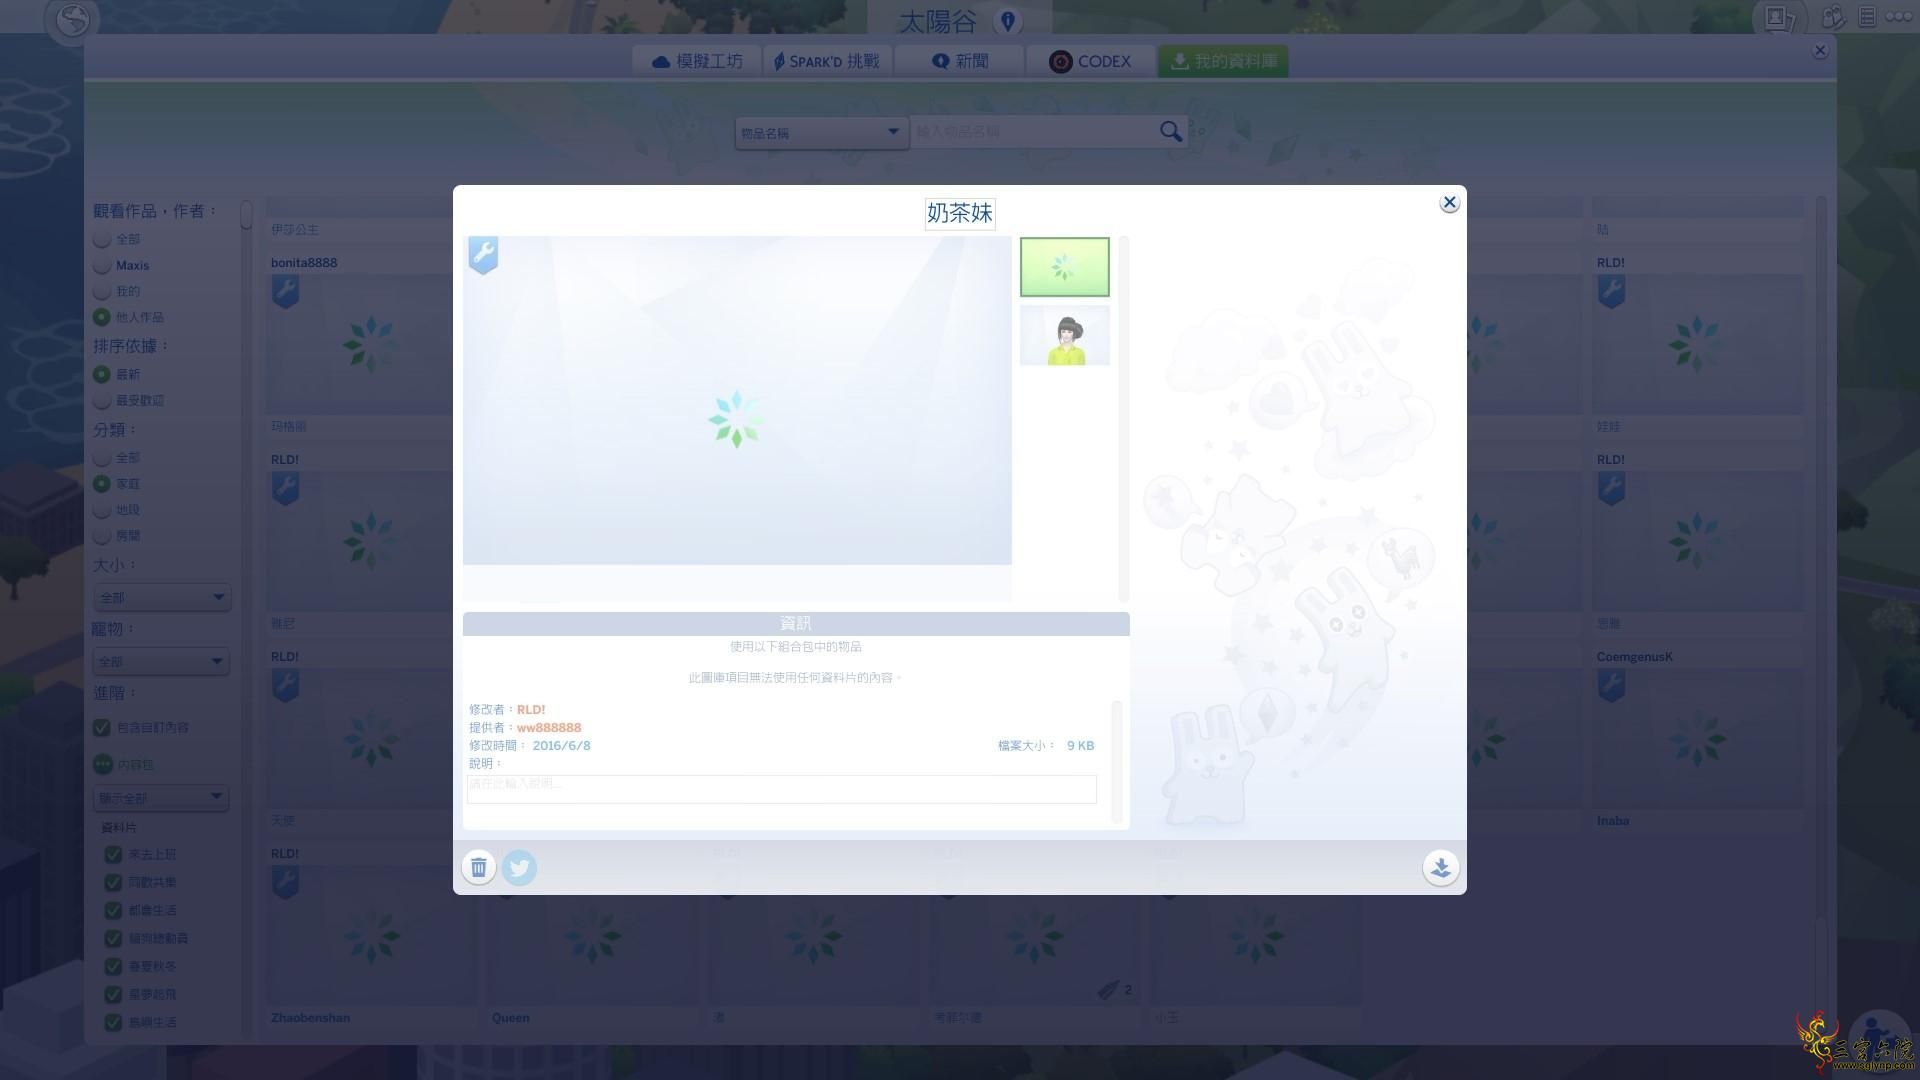The image size is (1920, 1080).
Task: Click the globe icon at top left
Action: [x=73, y=19]
